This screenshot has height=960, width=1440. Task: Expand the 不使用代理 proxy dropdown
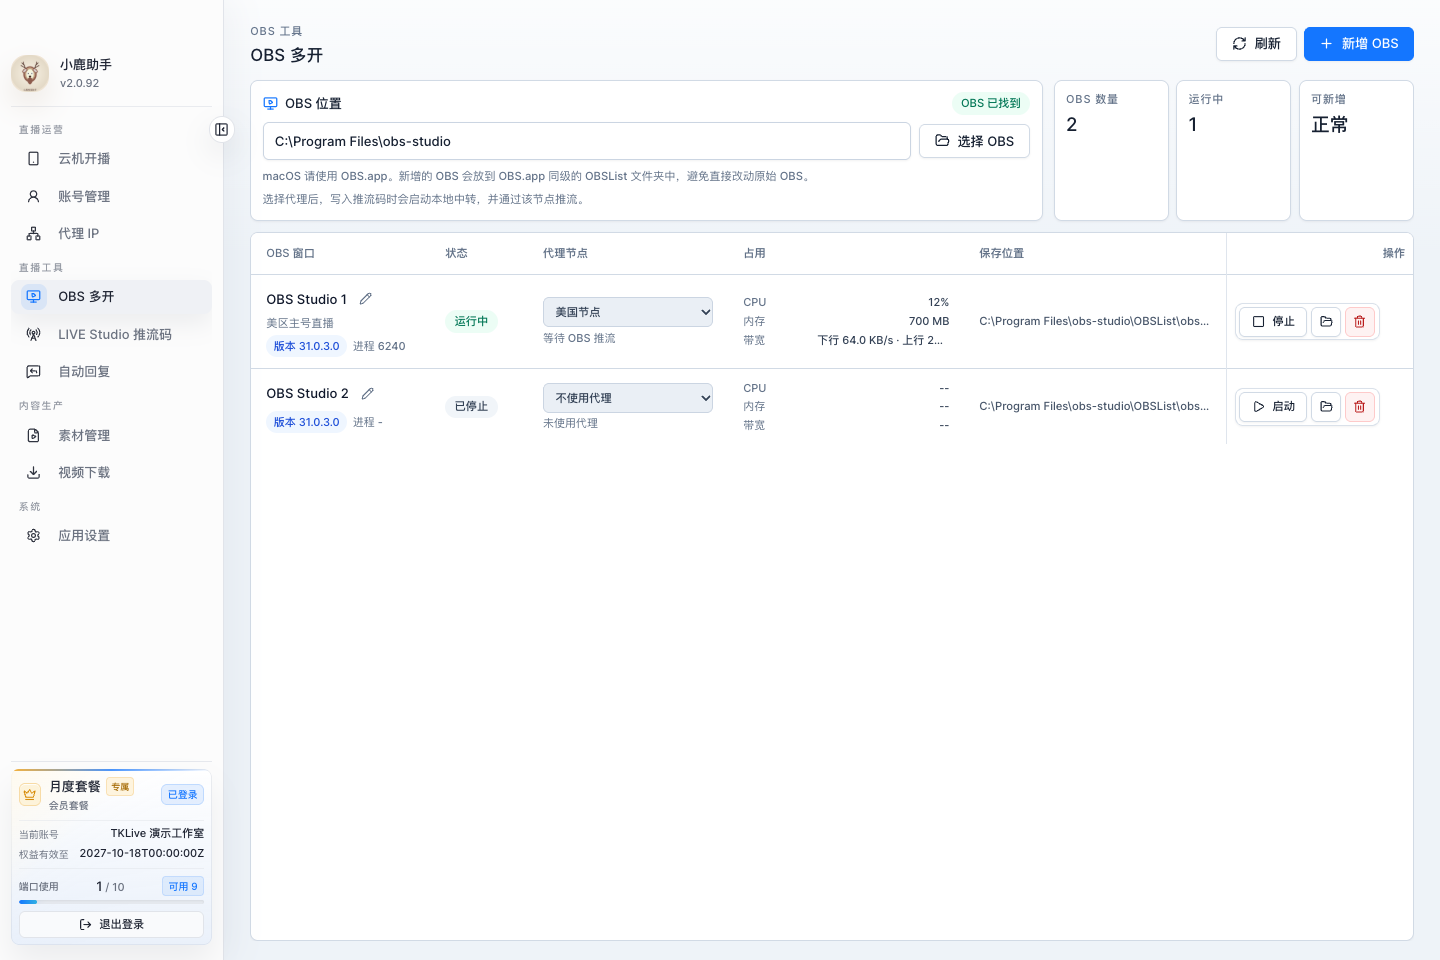[628, 398]
